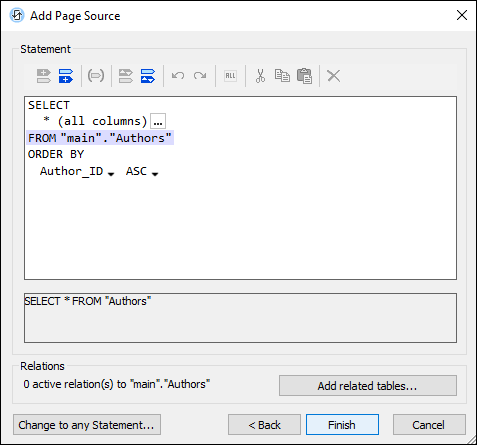Click the parentheses grouping icon

pyautogui.click(x=96, y=76)
